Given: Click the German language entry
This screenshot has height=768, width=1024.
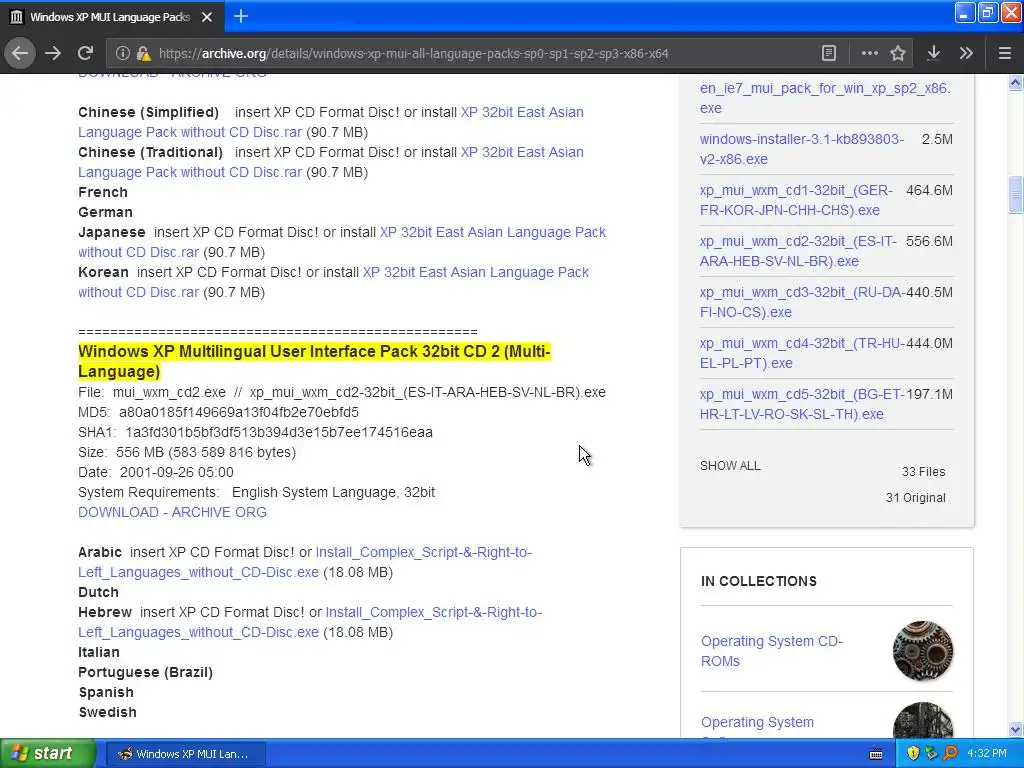Looking at the screenshot, I should (105, 212).
